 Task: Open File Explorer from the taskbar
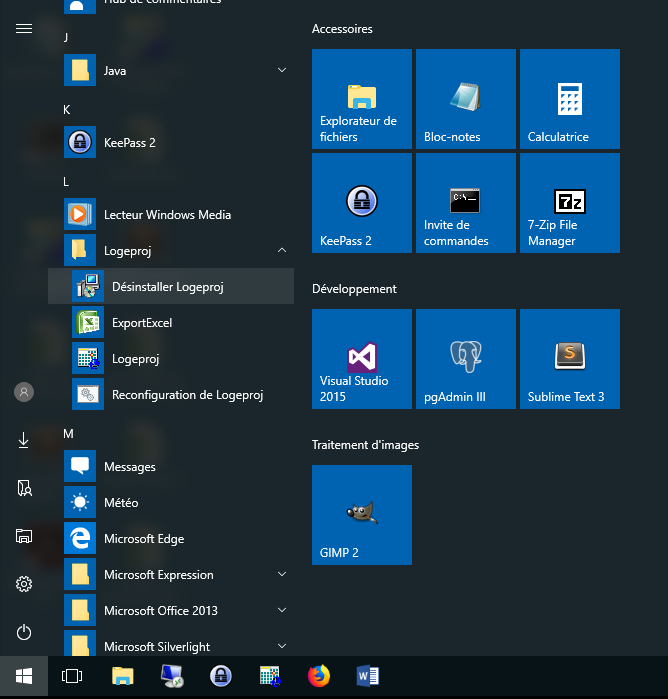(123, 676)
